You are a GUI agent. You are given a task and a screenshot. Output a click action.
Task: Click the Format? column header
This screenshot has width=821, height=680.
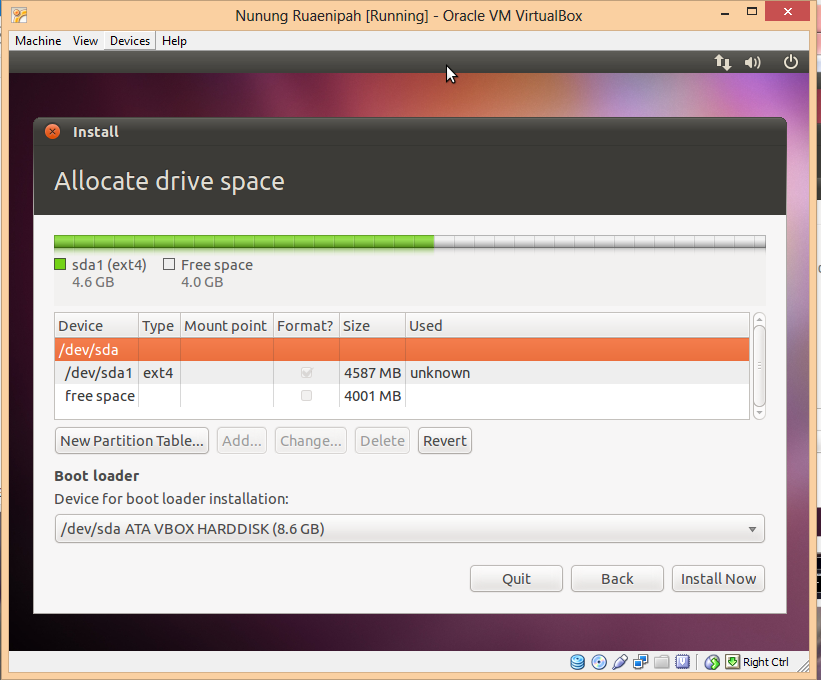306,326
